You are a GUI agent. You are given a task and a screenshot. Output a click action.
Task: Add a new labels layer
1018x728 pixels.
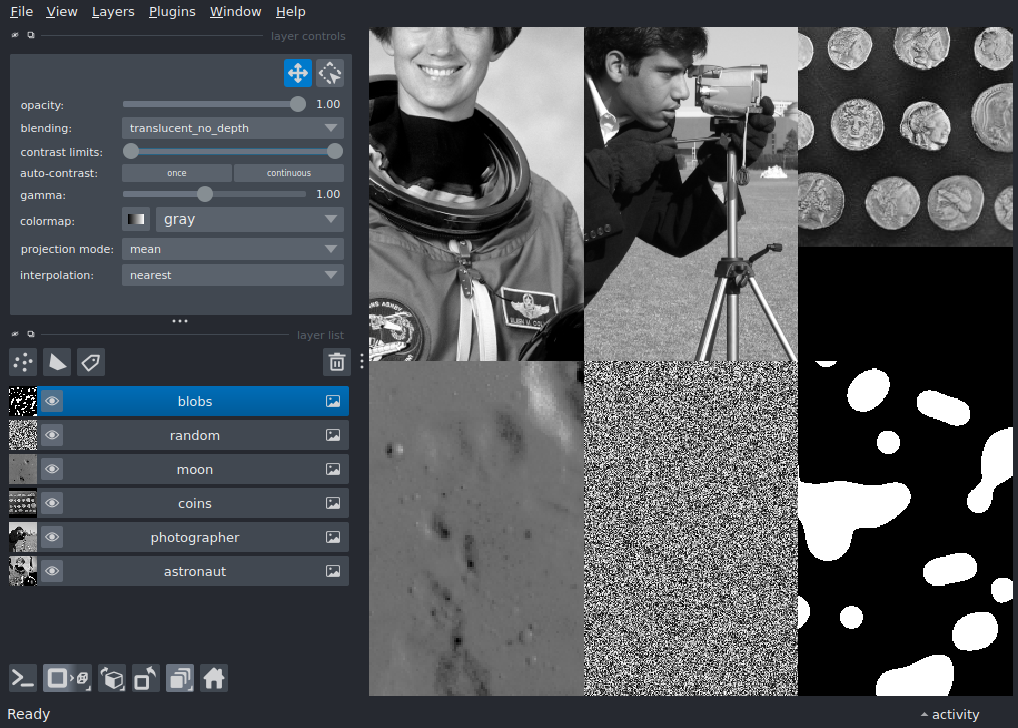91,362
